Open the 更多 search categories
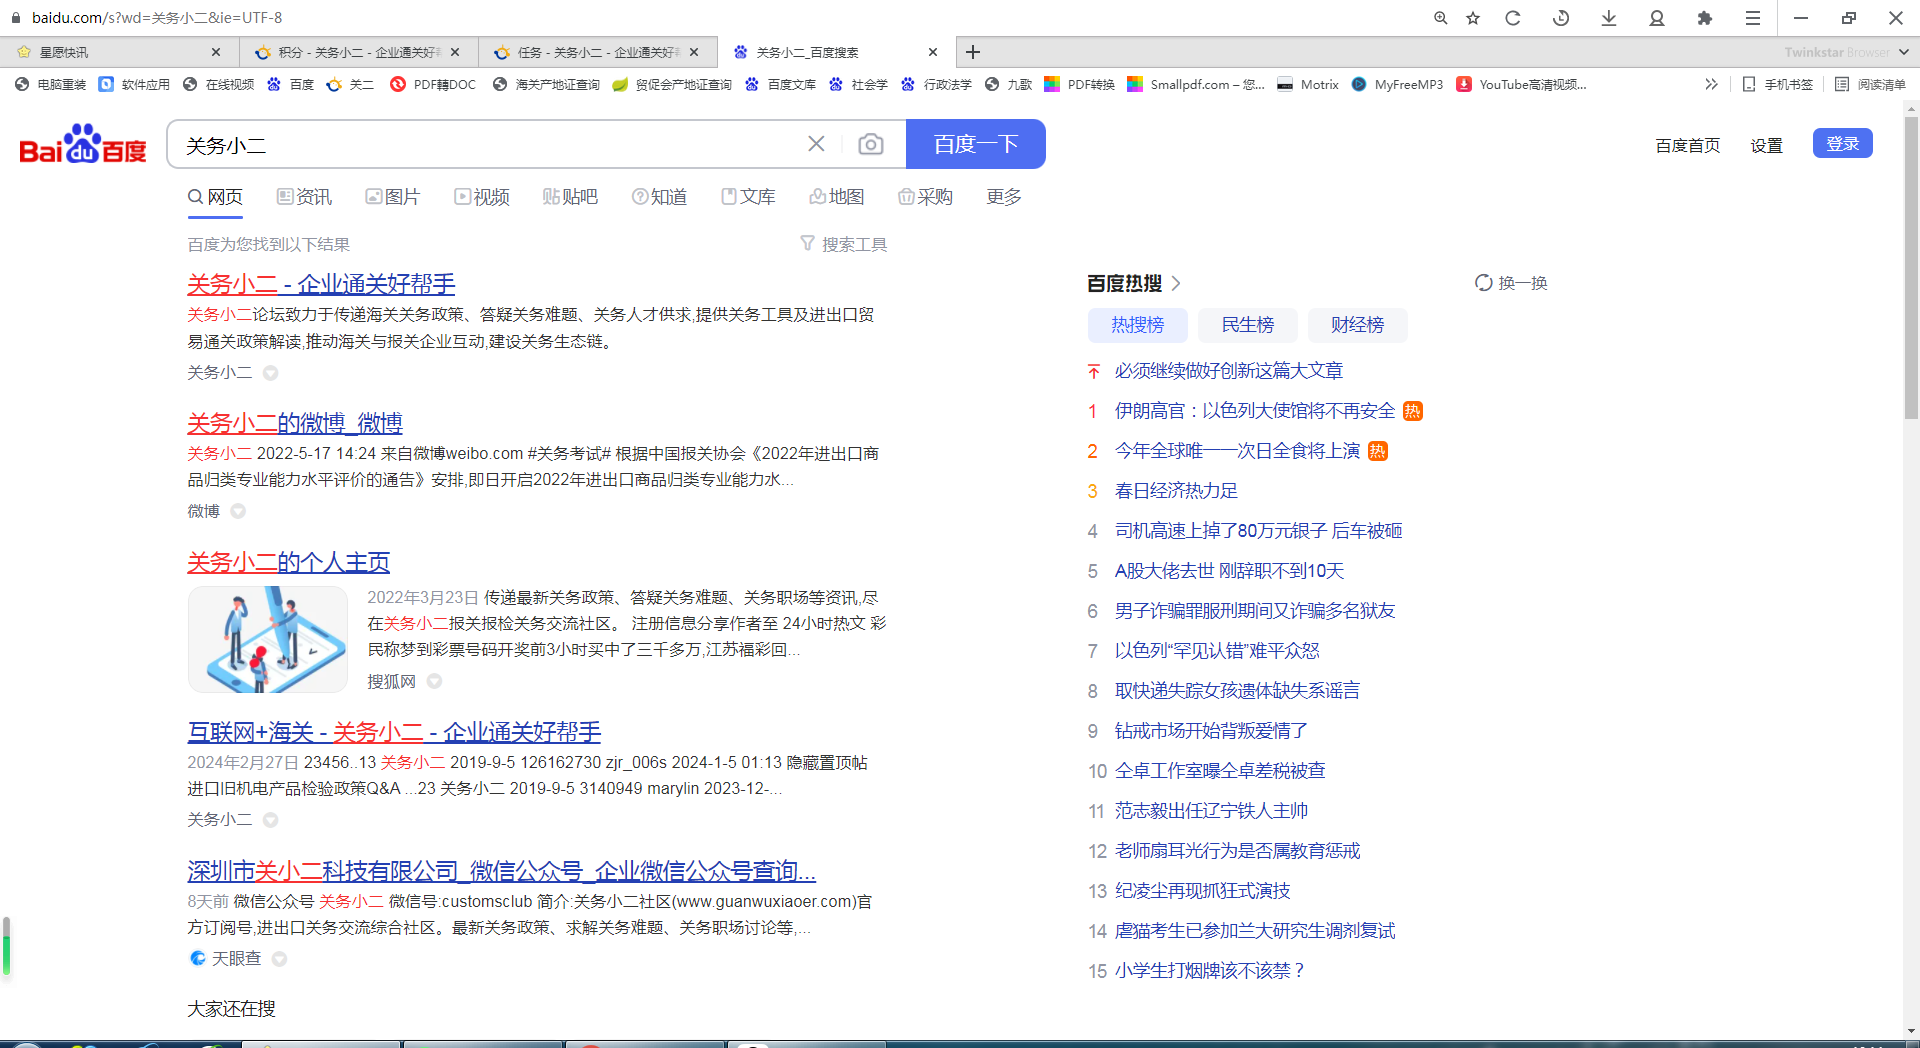 (1004, 197)
